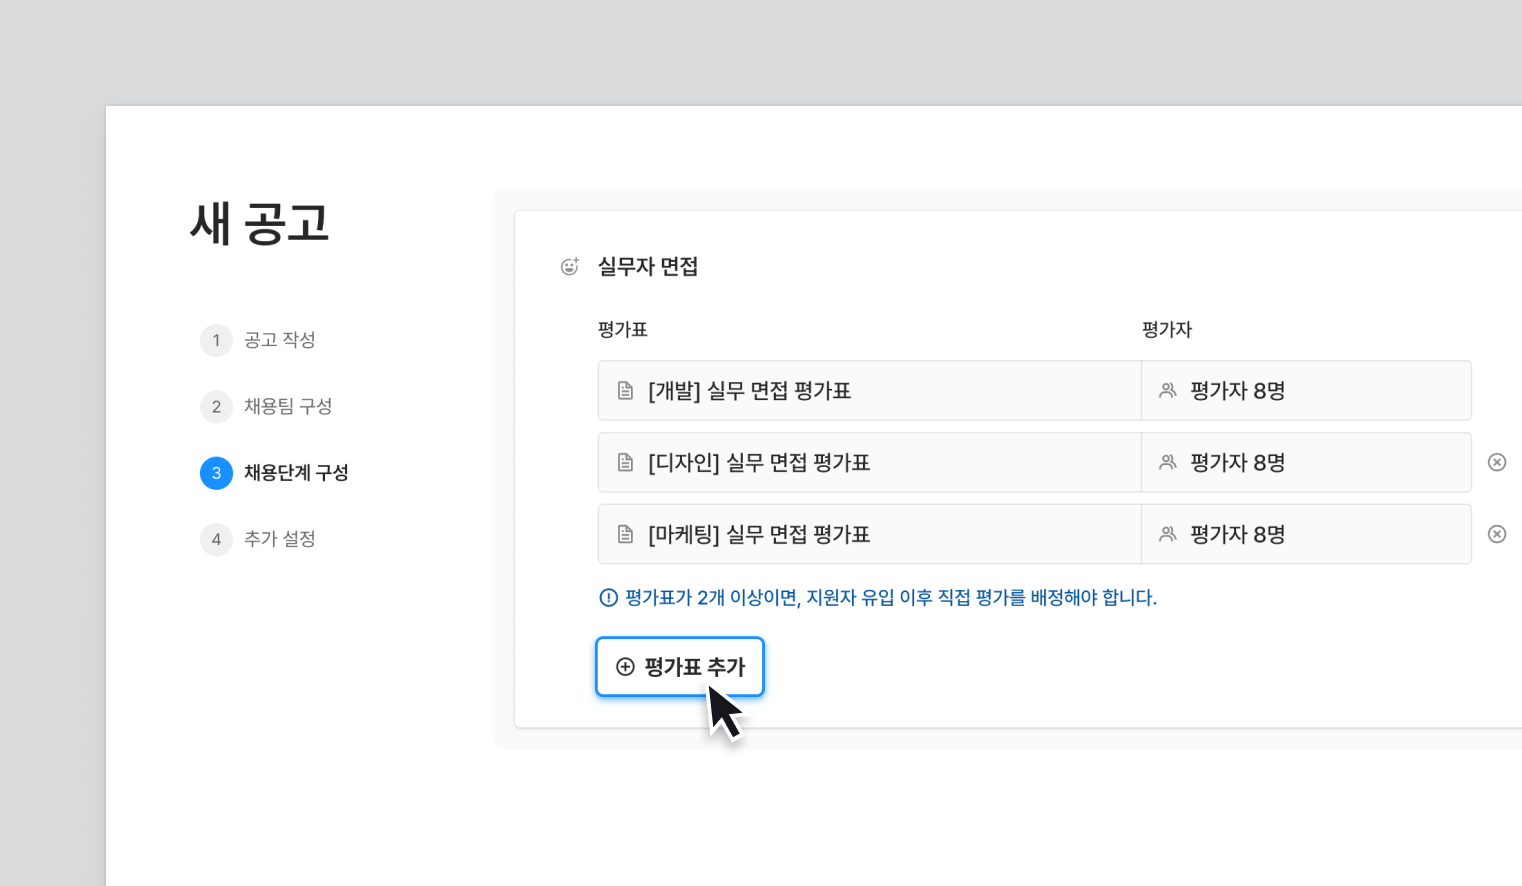Click the 평가표 column header
The width and height of the screenshot is (1522, 886).
coord(623,330)
